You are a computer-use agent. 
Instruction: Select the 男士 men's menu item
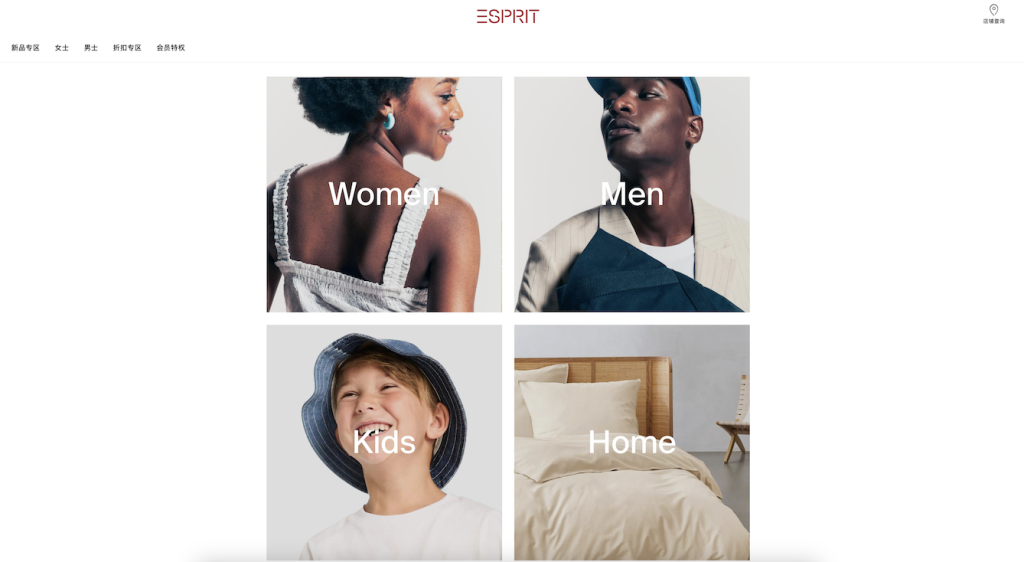[x=91, y=48]
